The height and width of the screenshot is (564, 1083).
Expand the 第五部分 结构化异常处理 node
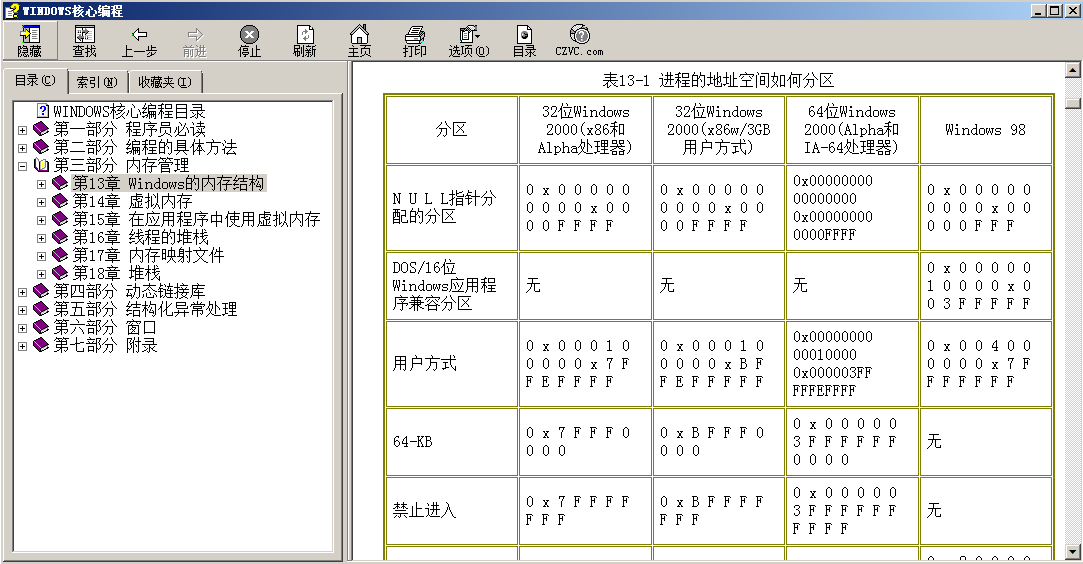tap(22, 309)
